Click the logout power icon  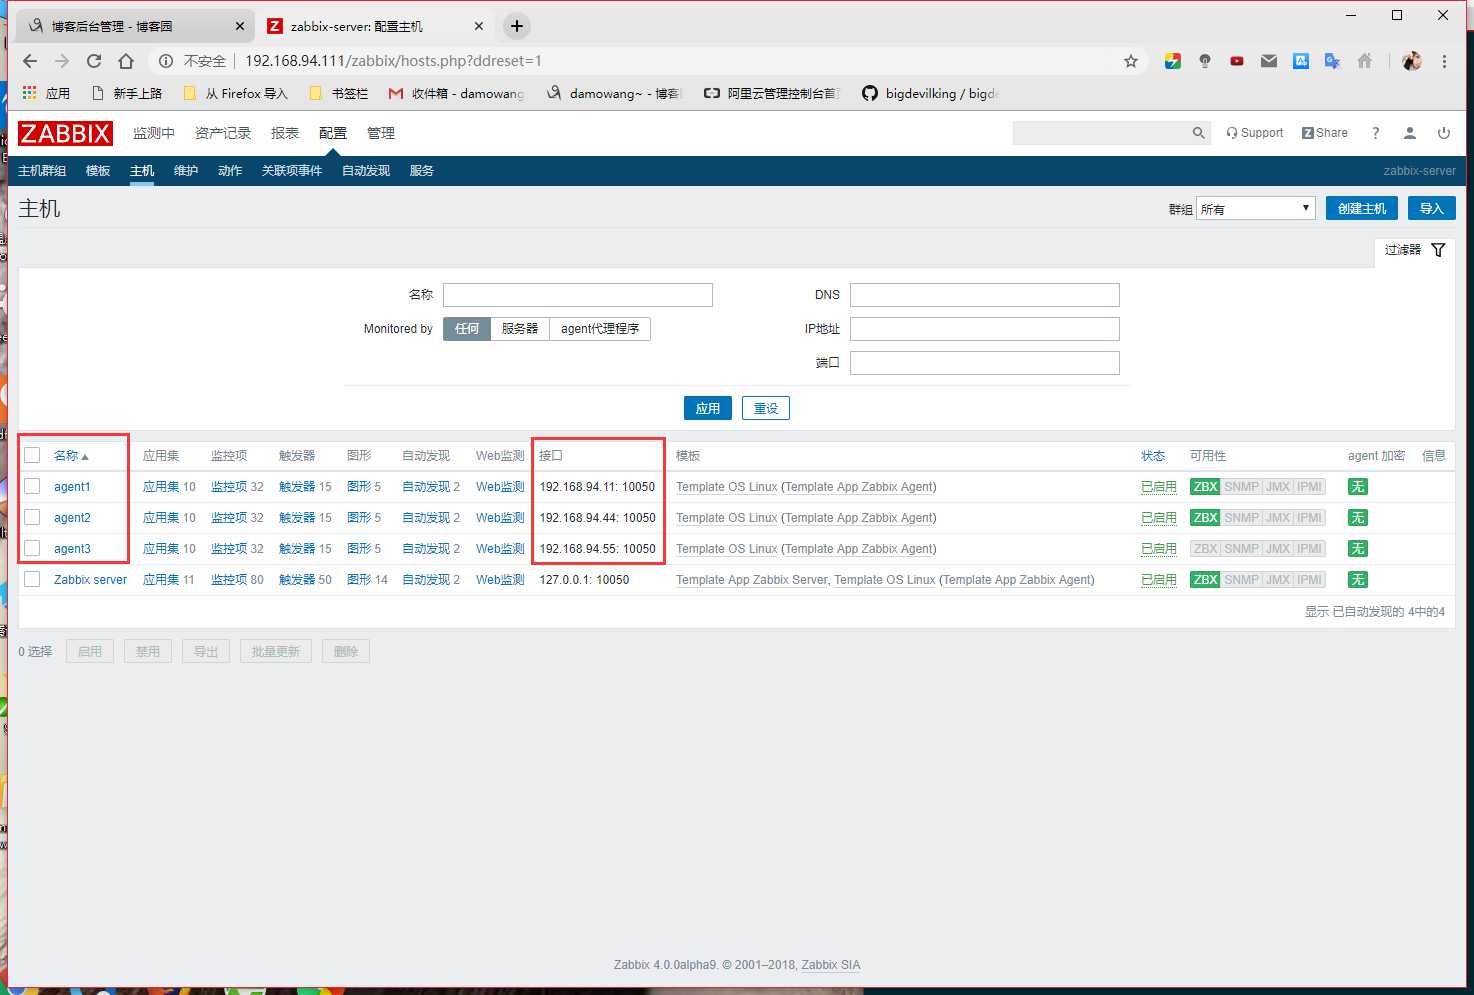pos(1444,133)
